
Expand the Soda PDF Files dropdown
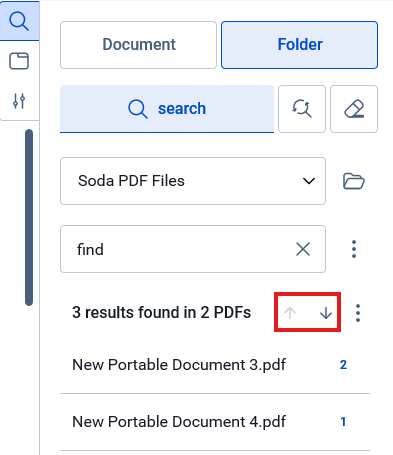point(193,181)
